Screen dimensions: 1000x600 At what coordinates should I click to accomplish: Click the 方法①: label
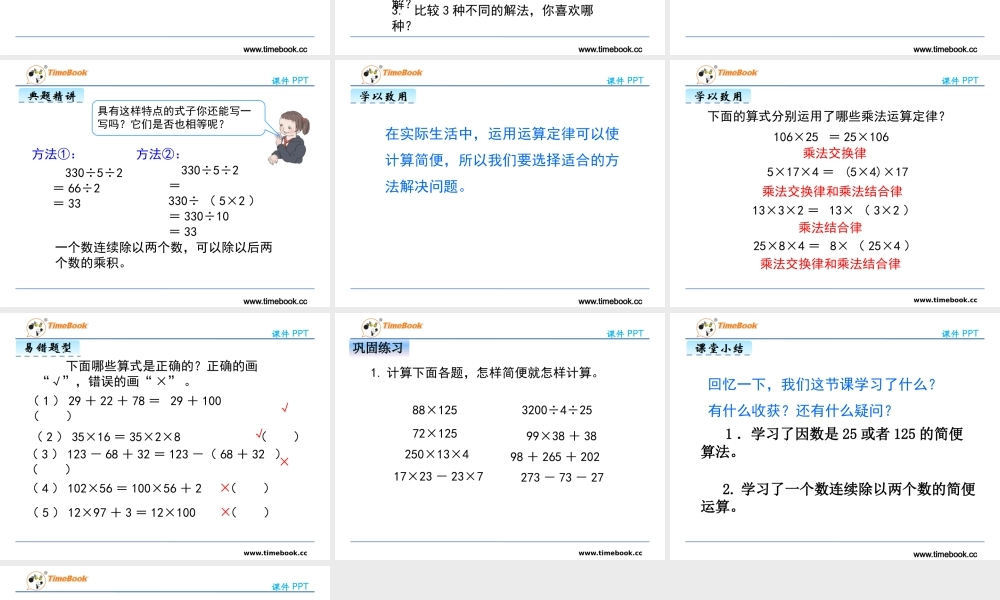click(54, 154)
